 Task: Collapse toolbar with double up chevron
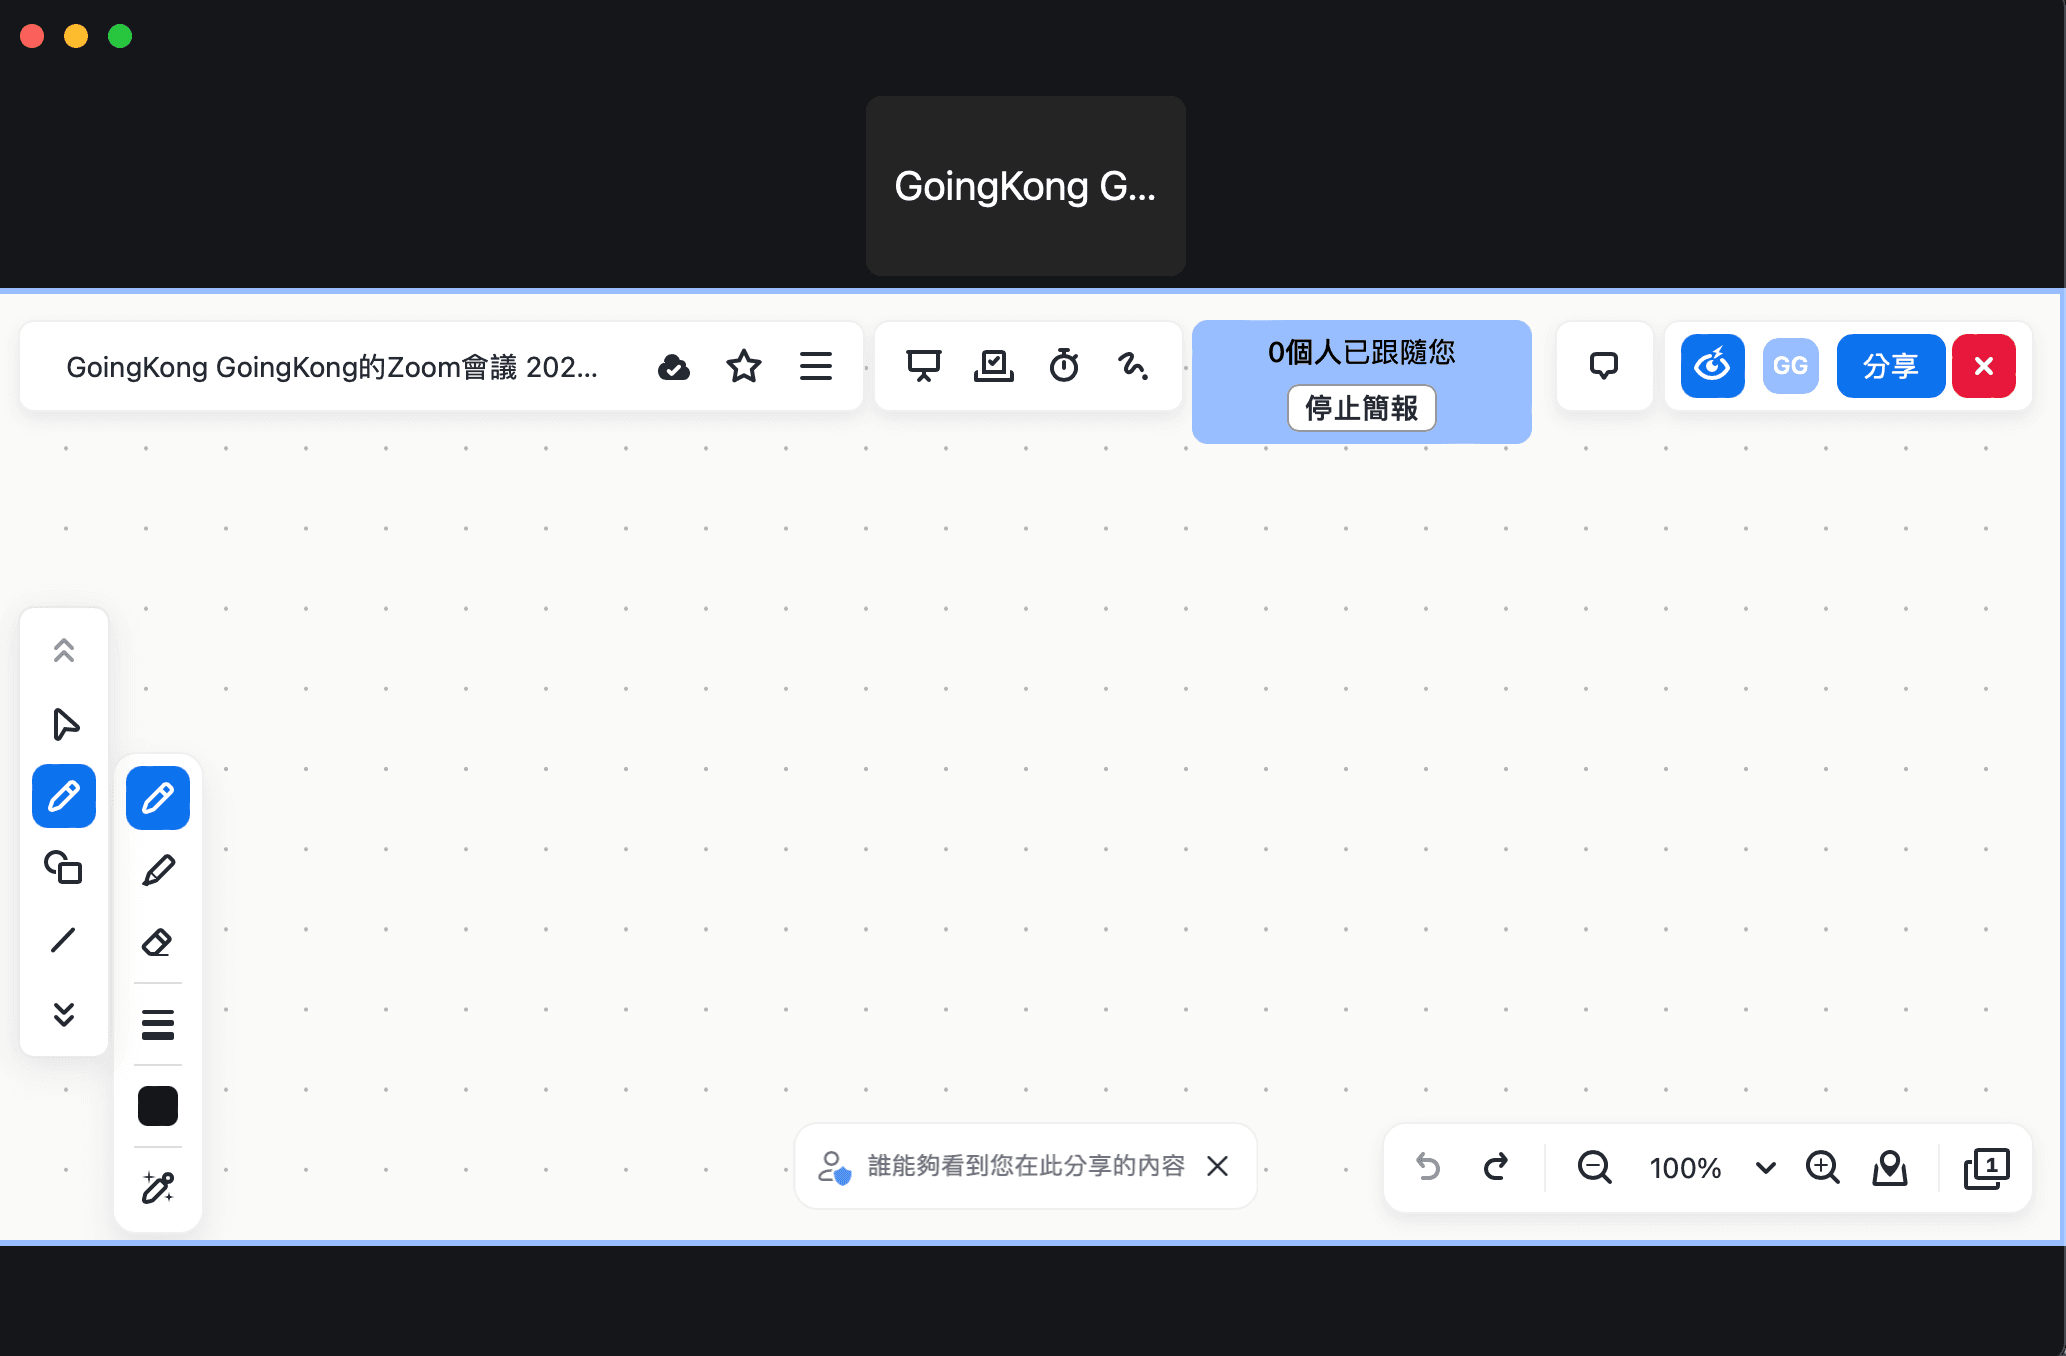click(x=64, y=651)
